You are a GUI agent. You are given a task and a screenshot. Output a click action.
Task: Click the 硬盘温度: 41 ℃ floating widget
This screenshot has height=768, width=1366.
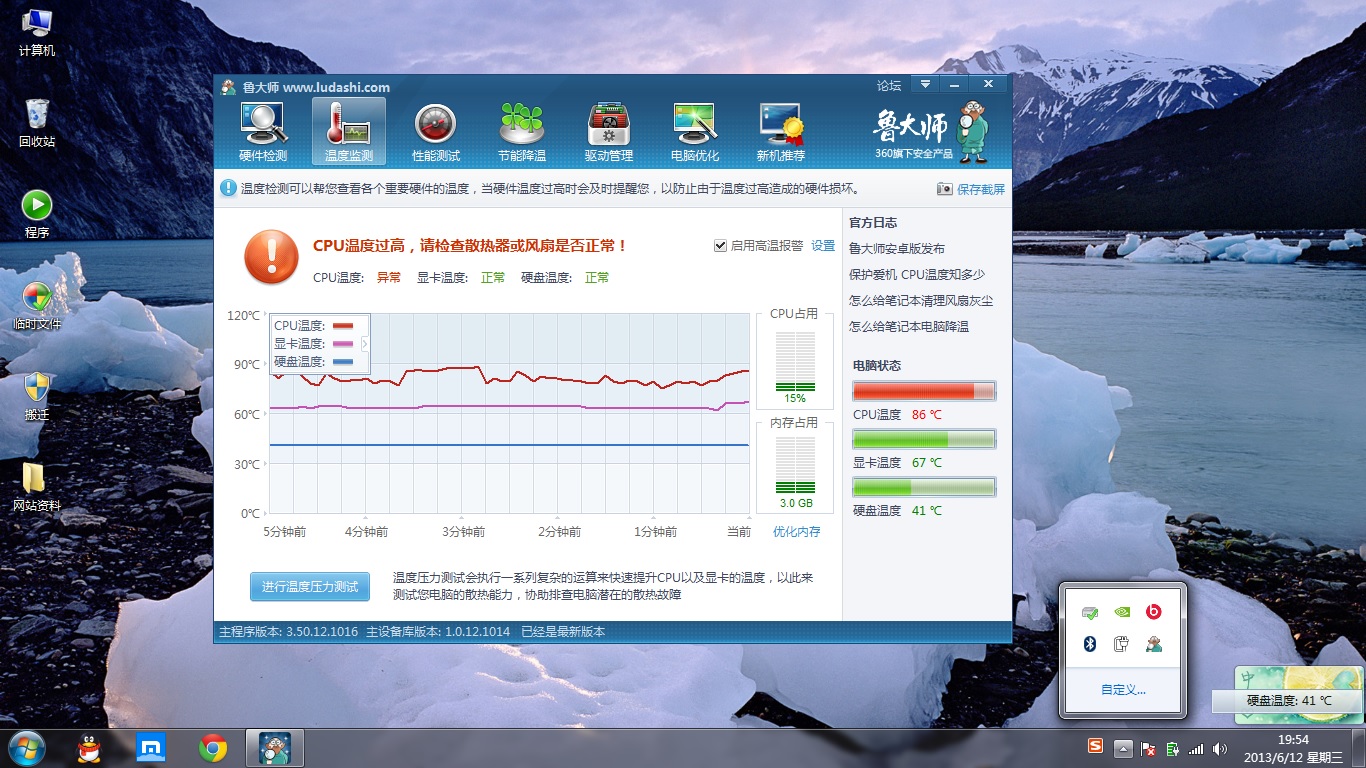point(1289,701)
